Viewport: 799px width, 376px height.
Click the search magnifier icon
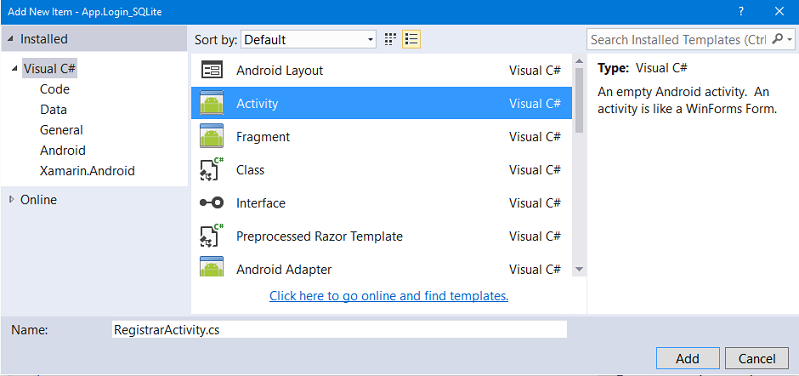tap(777, 39)
